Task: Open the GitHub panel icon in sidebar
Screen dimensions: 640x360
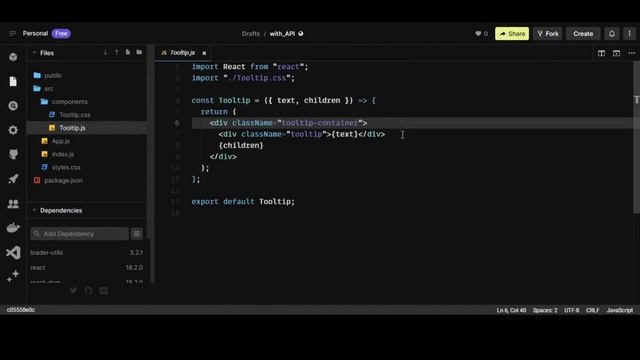Action: tap(13, 154)
